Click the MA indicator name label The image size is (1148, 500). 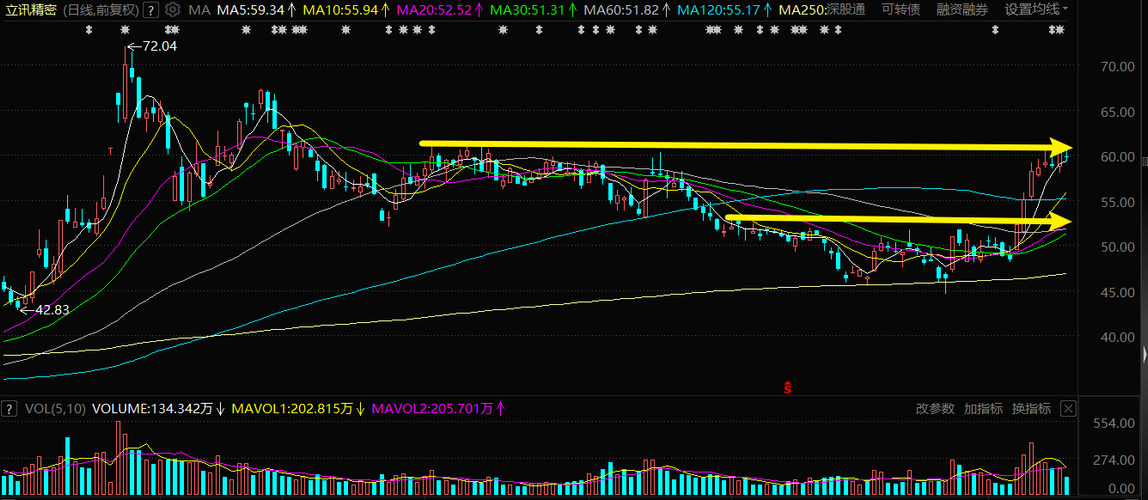pyautogui.click(x=198, y=10)
